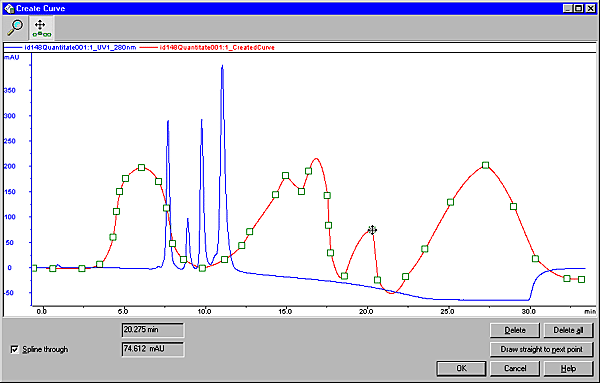Close the Create Curve window

click(x=591, y=8)
